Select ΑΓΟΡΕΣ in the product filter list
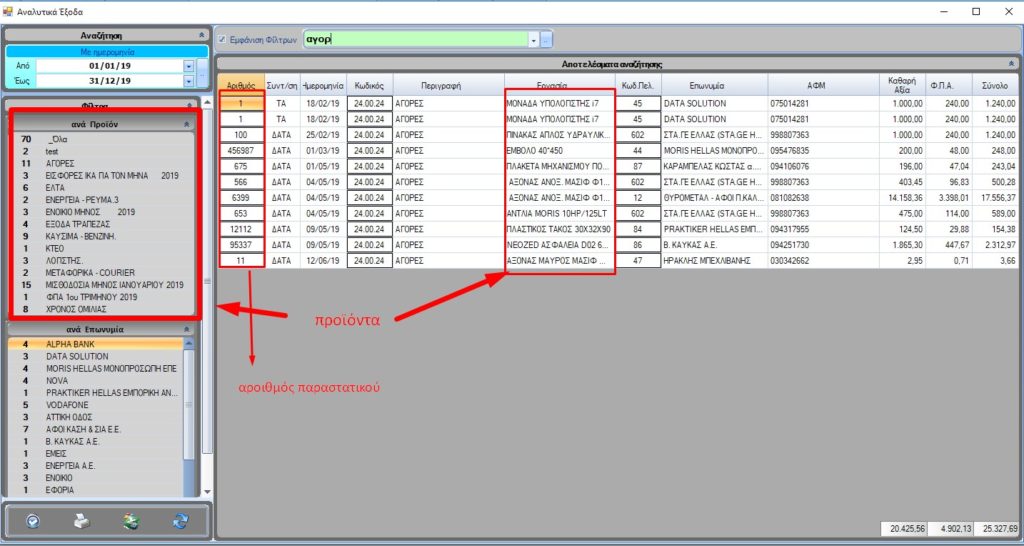 coord(60,161)
